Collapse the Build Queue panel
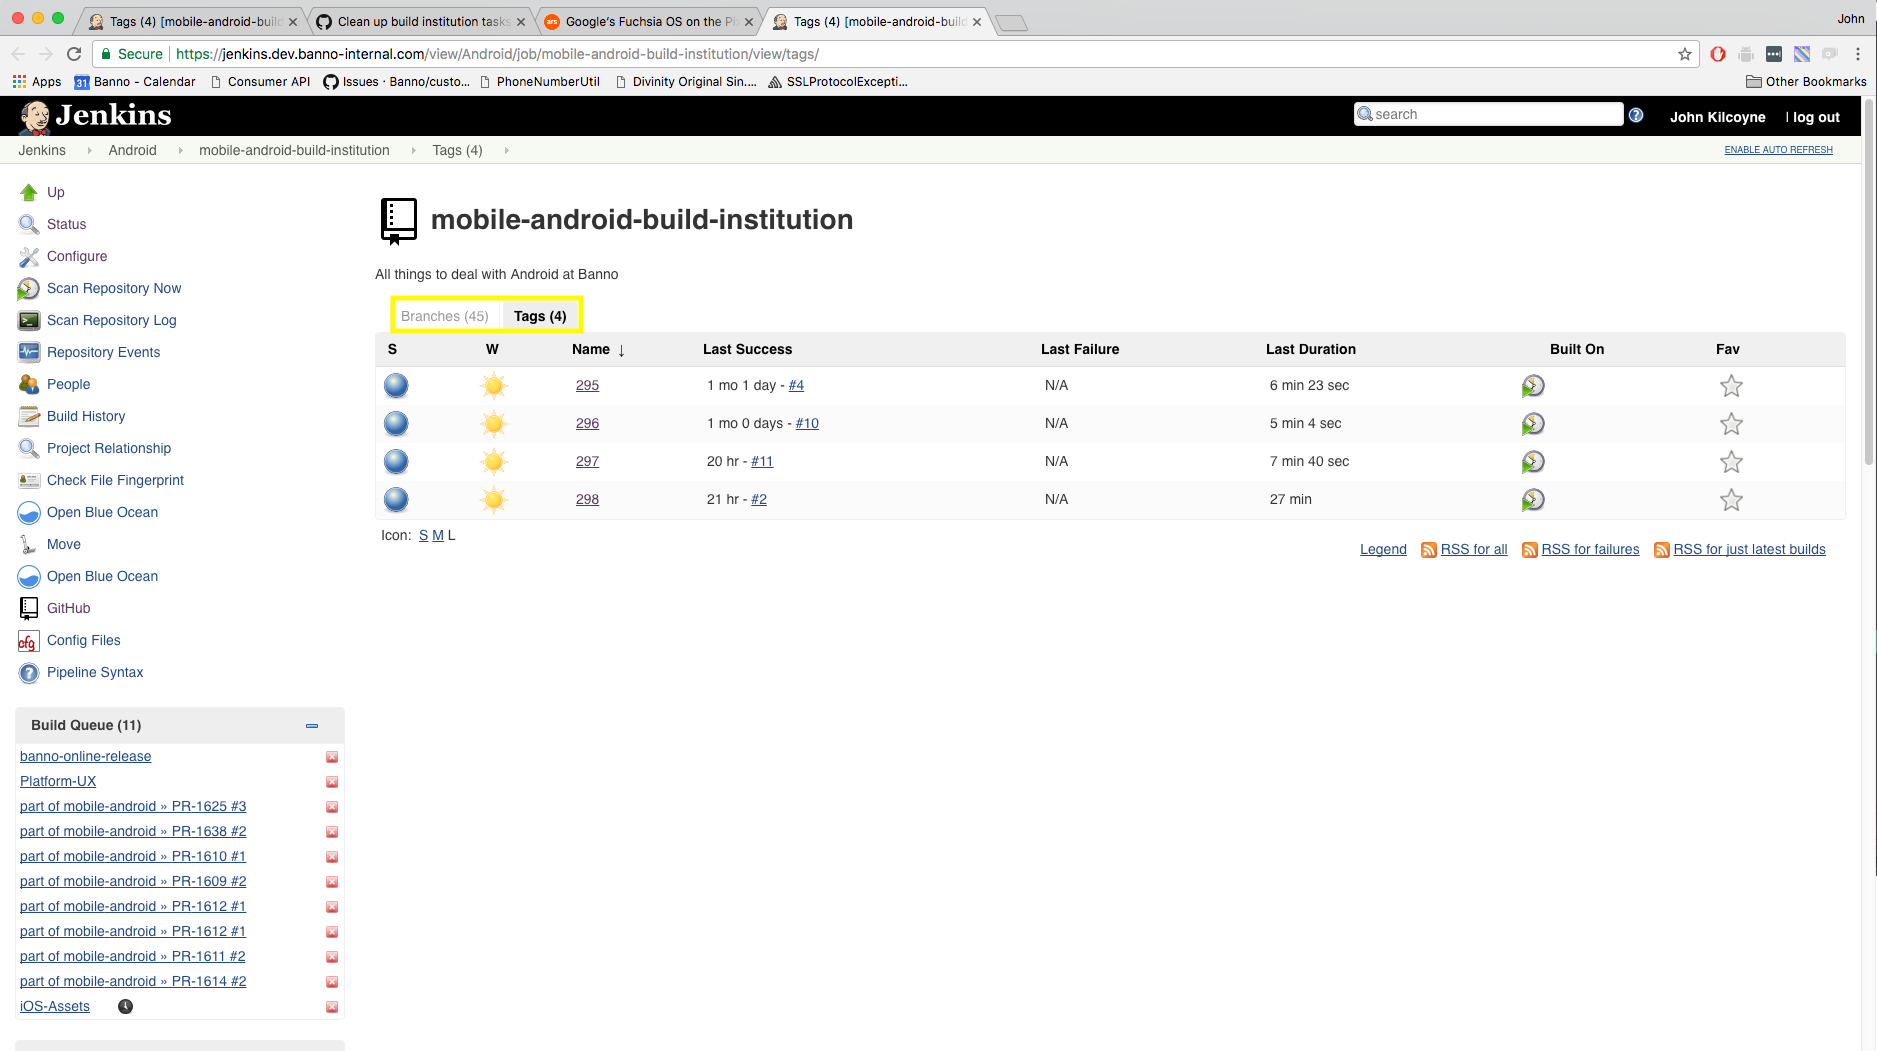The height and width of the screenshot is (1051, 1877). click(x=312, y=726)
